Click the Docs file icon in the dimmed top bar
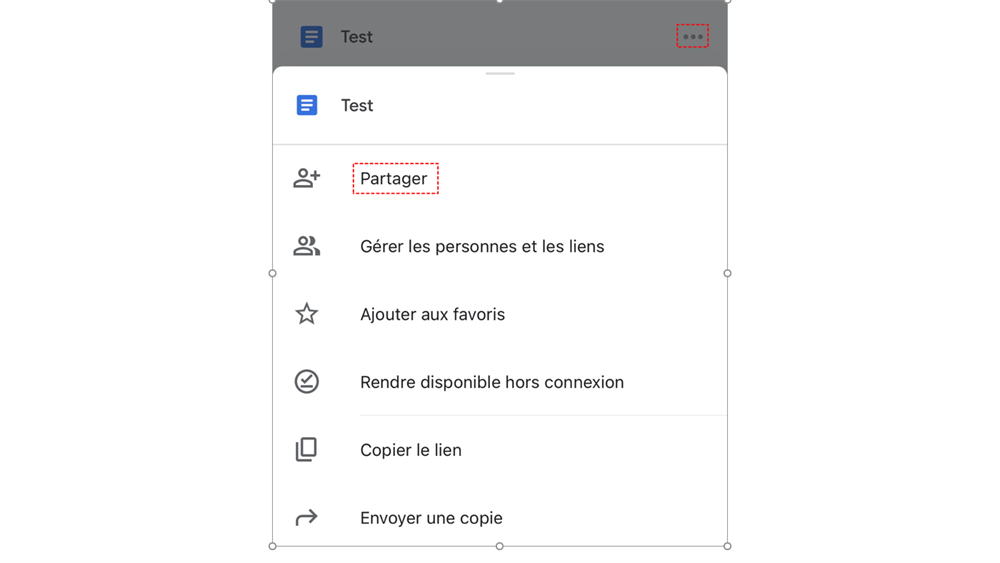 coord(311,37)
